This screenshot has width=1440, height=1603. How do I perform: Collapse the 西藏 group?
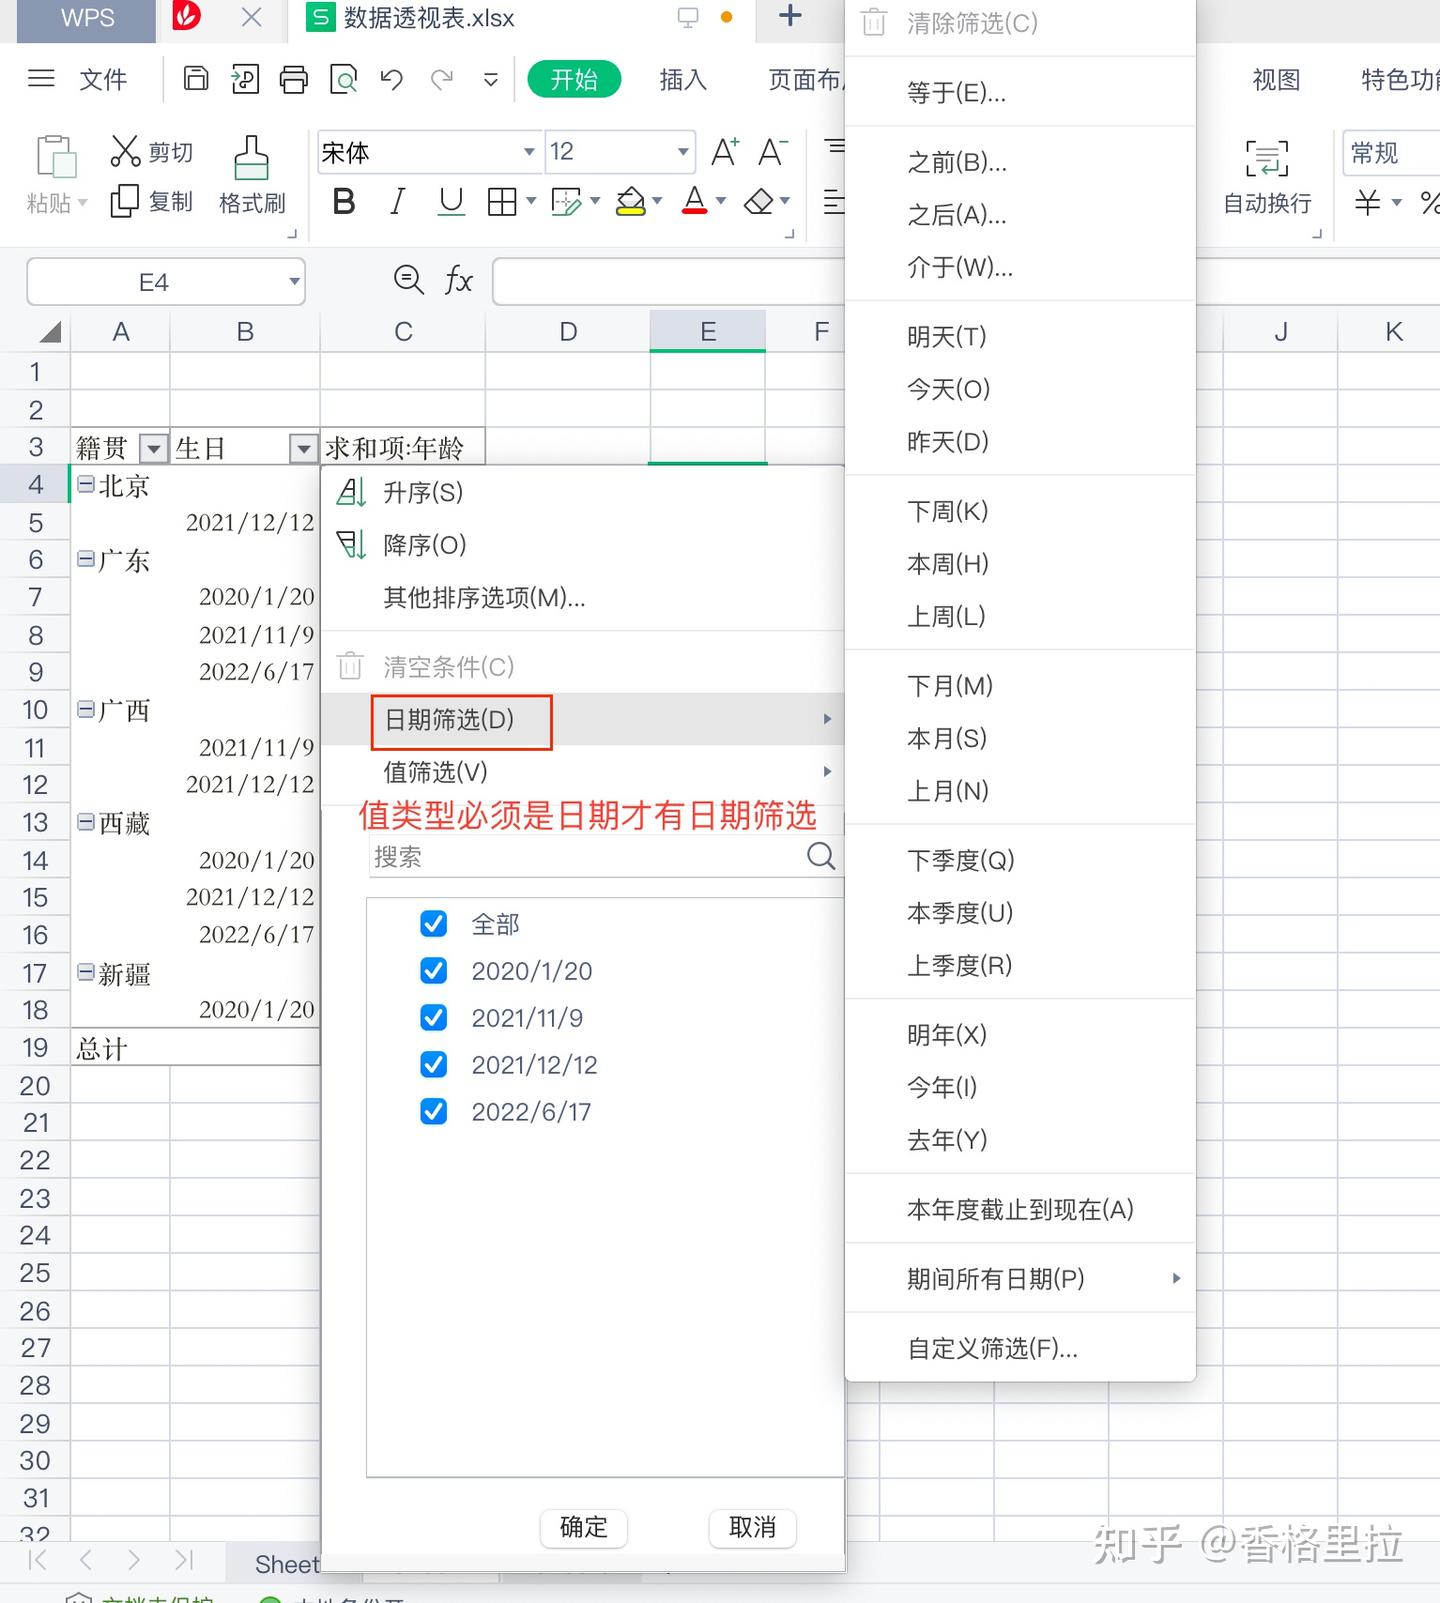pyautogui.click(x=86, y=822)
